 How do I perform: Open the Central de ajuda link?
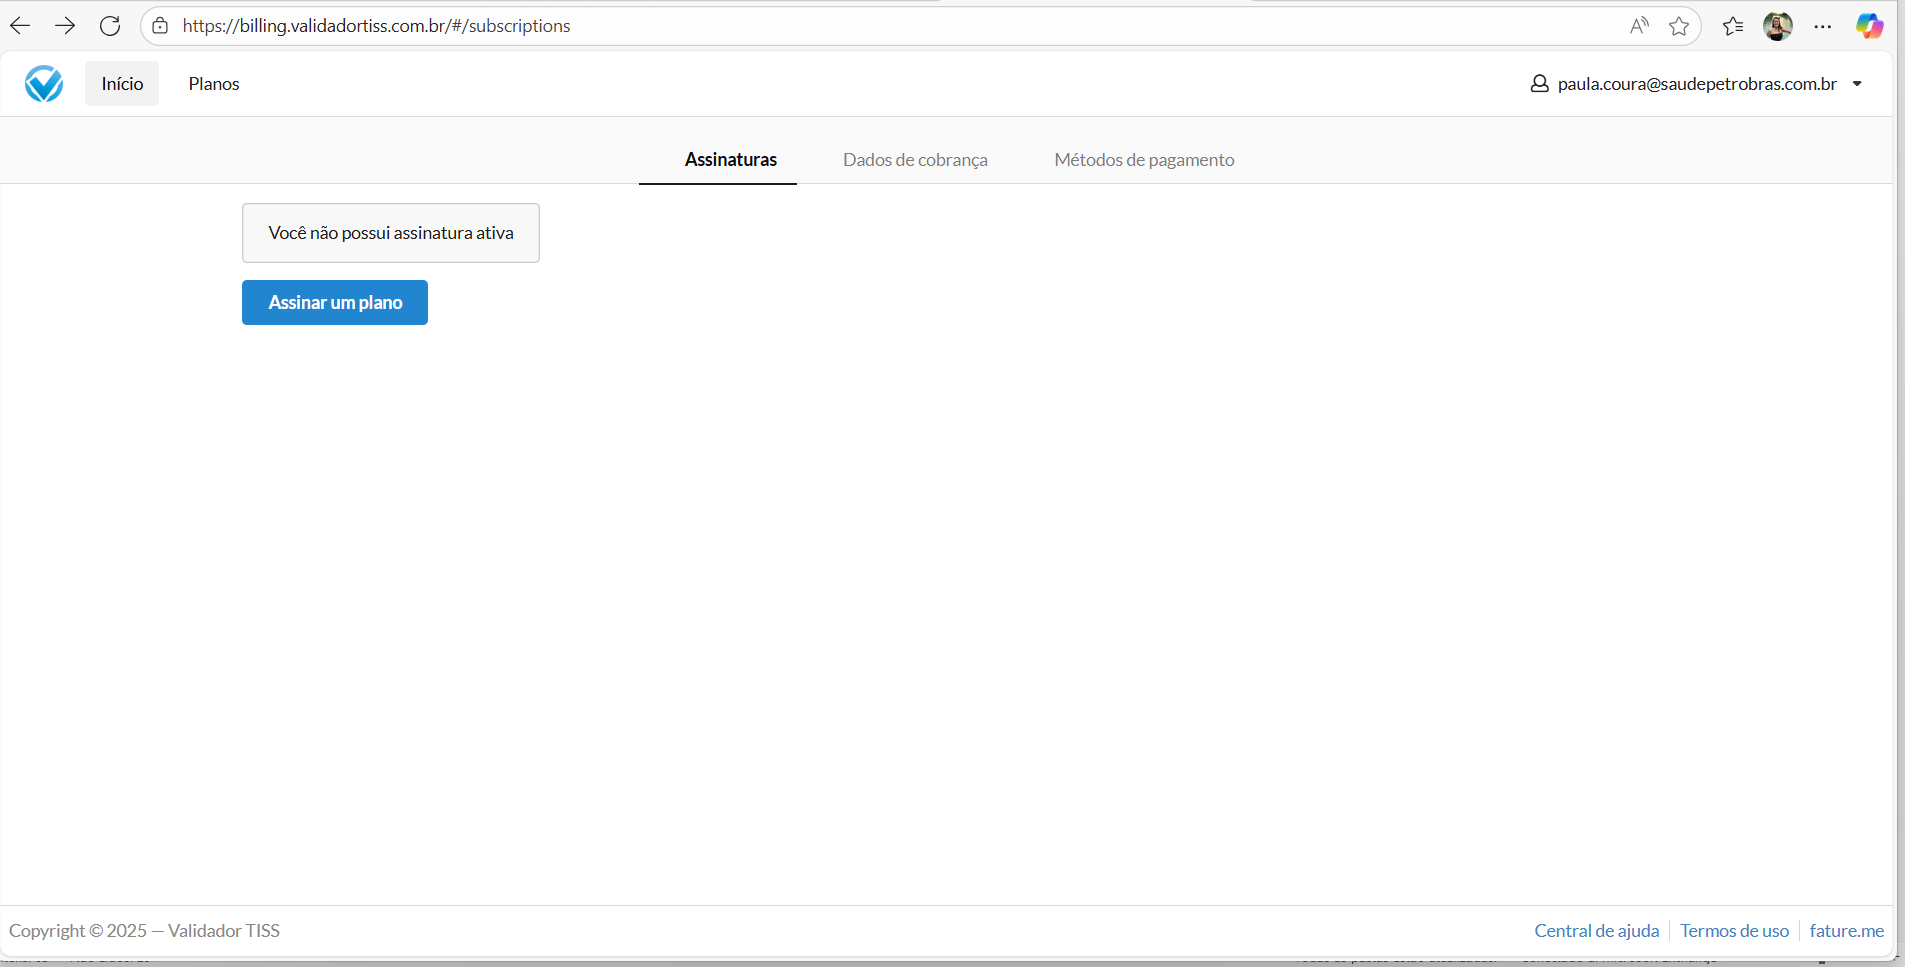(x=1596, y=931)
